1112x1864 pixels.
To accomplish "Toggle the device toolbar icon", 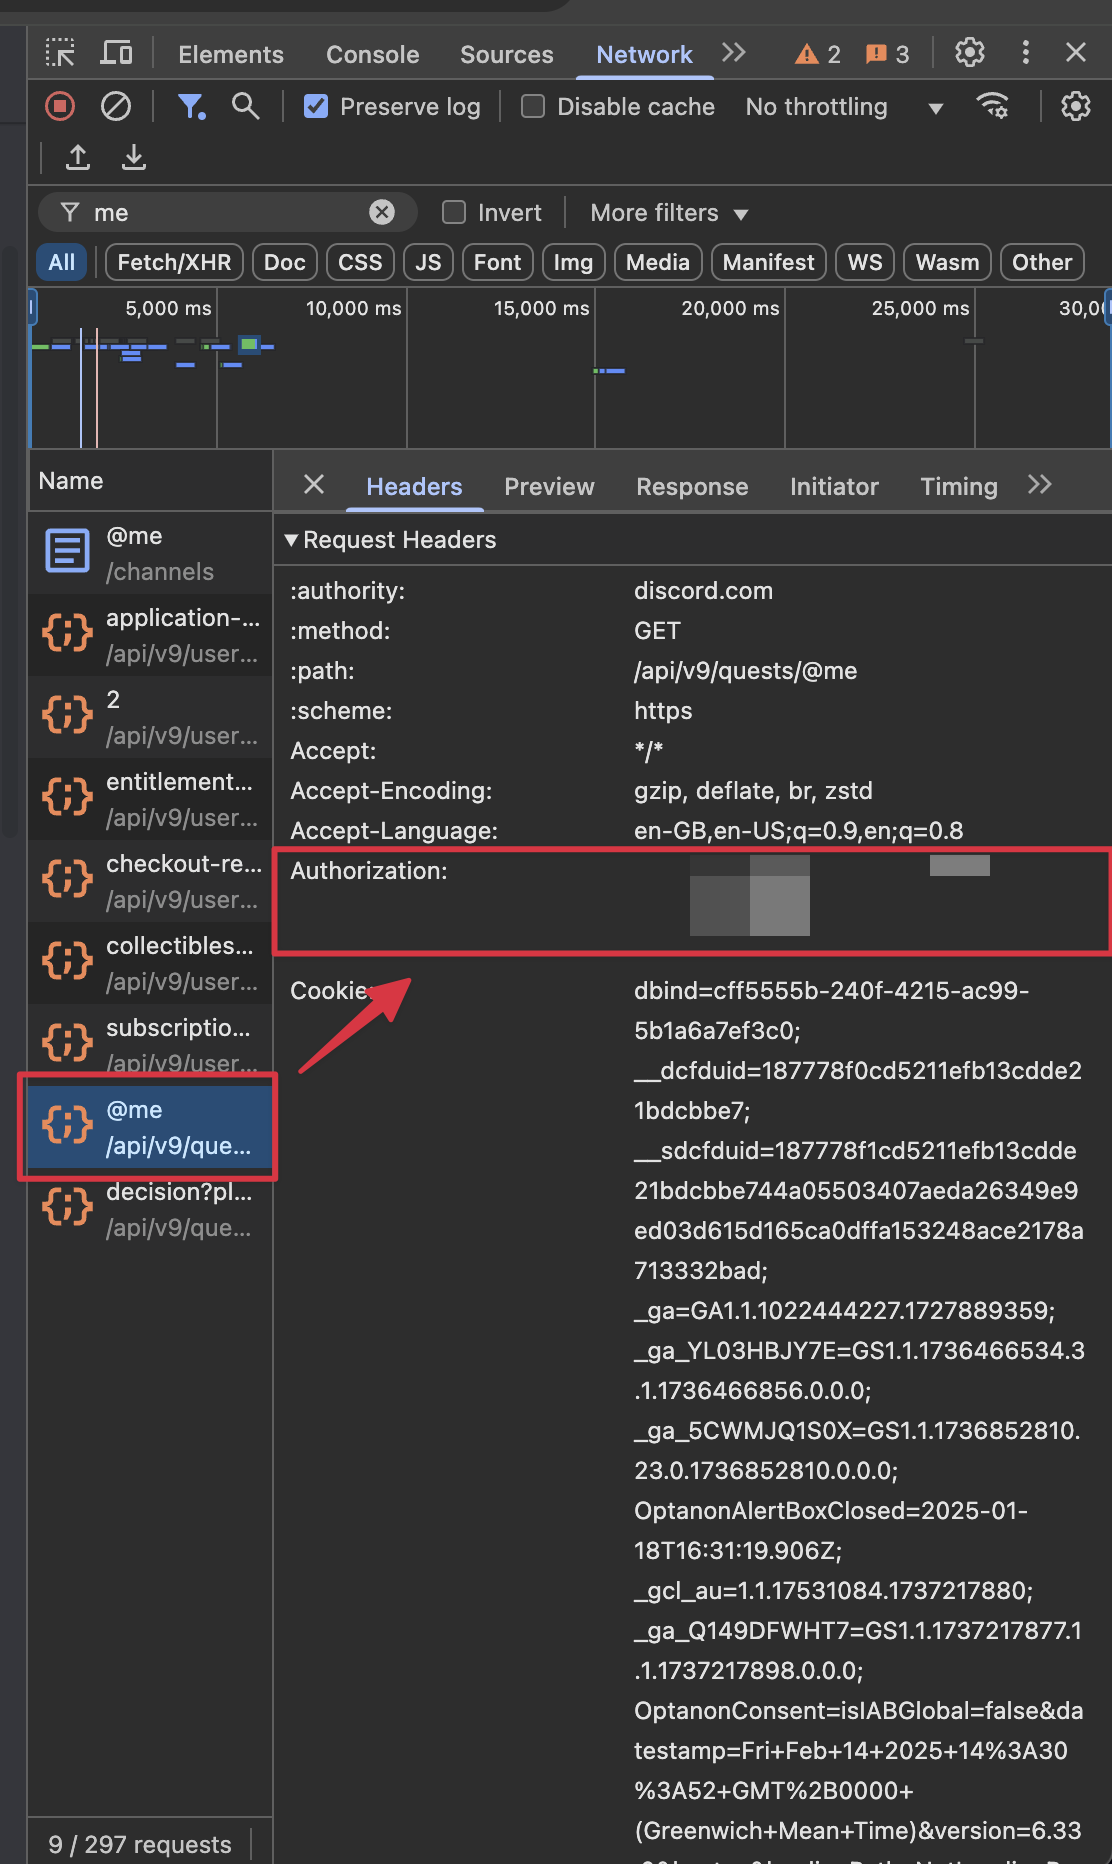I will (x=116, y=53).
